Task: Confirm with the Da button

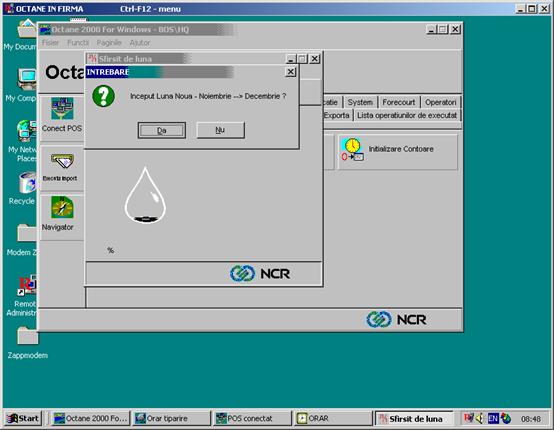Action: click(161, 130)
